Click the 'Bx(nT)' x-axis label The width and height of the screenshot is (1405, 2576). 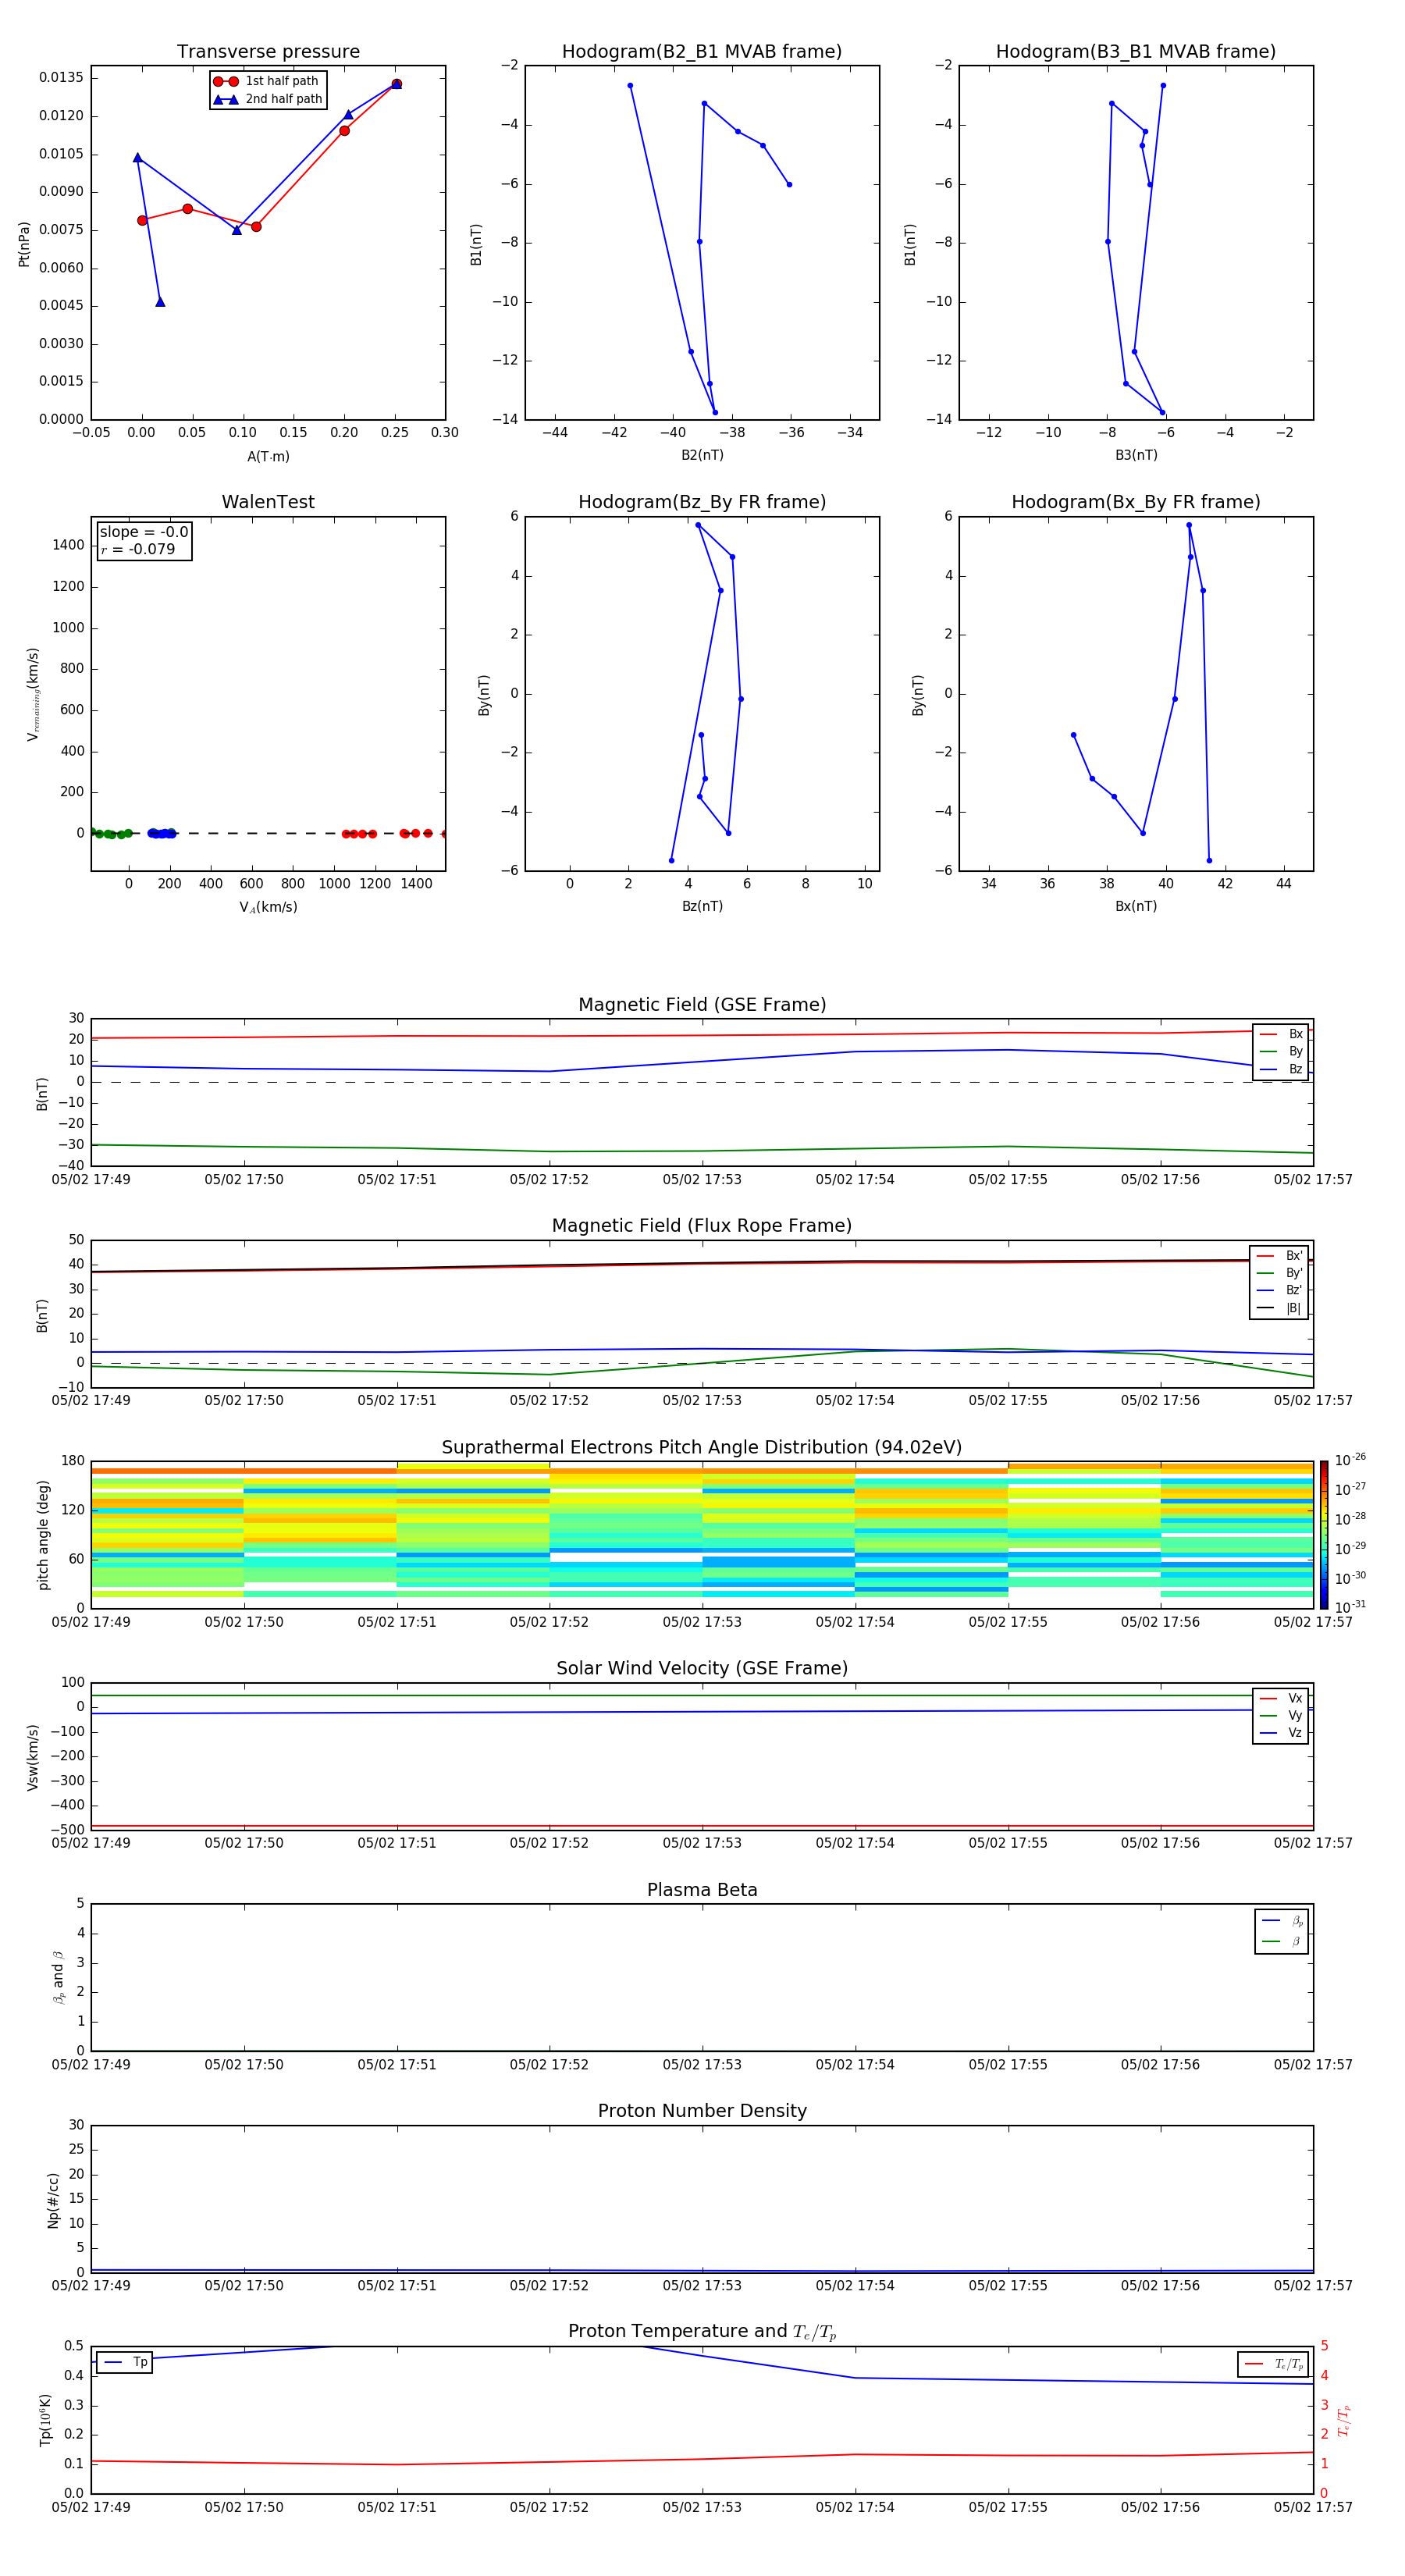1136,906
